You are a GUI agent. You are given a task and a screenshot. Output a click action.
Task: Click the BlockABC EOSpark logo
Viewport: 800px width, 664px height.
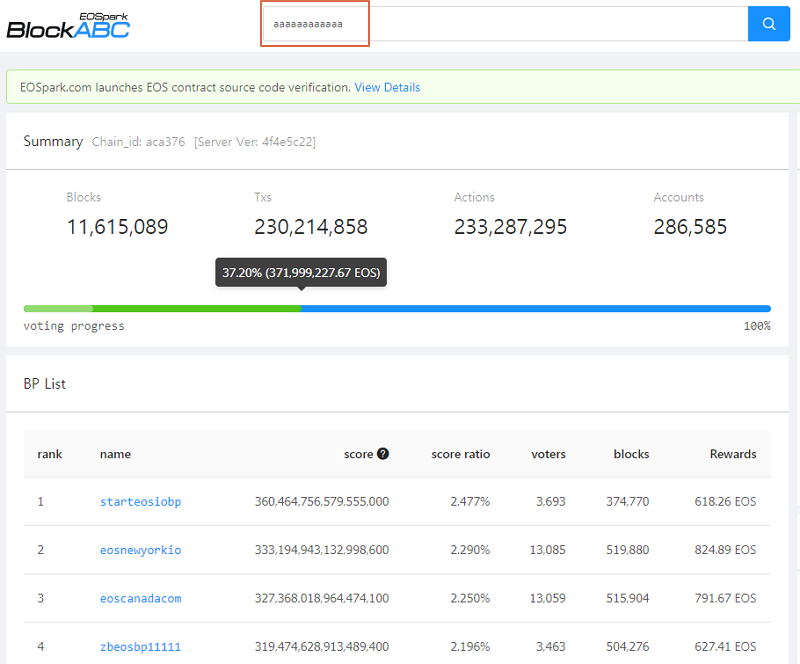[68, 24]
